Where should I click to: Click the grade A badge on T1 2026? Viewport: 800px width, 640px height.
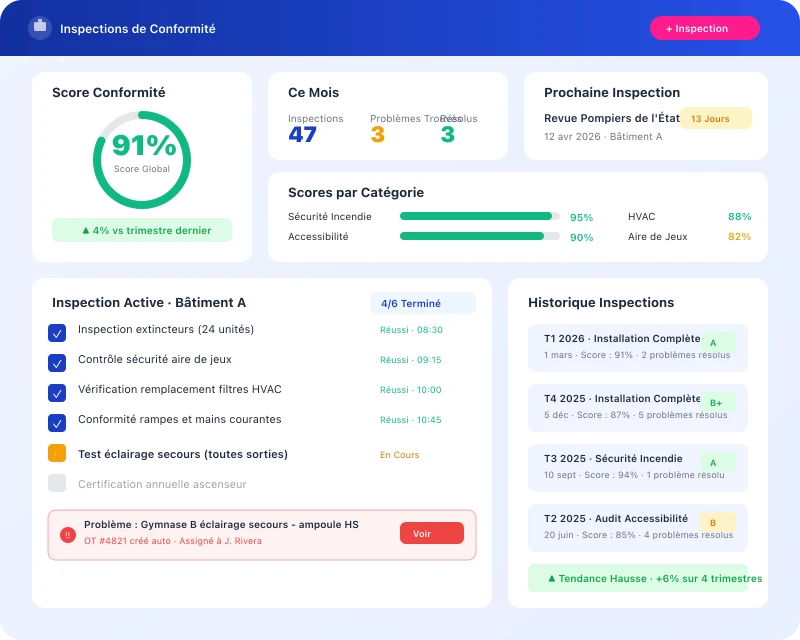coord(714,341)
